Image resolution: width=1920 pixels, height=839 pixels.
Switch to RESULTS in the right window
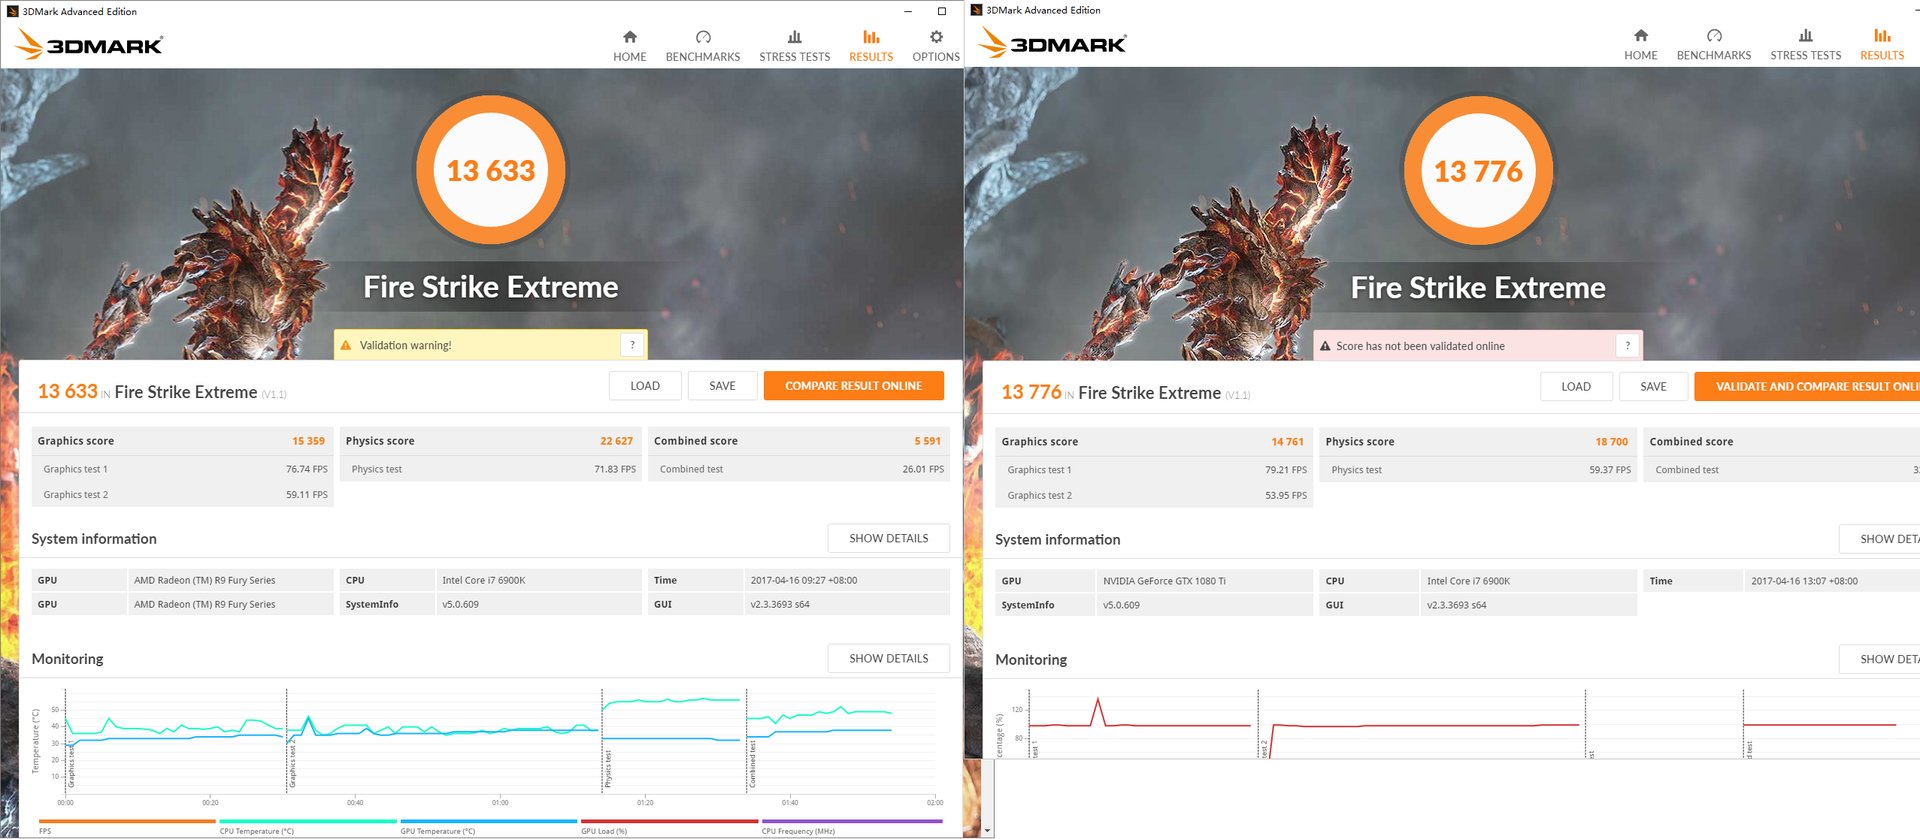pos(1882,45)
